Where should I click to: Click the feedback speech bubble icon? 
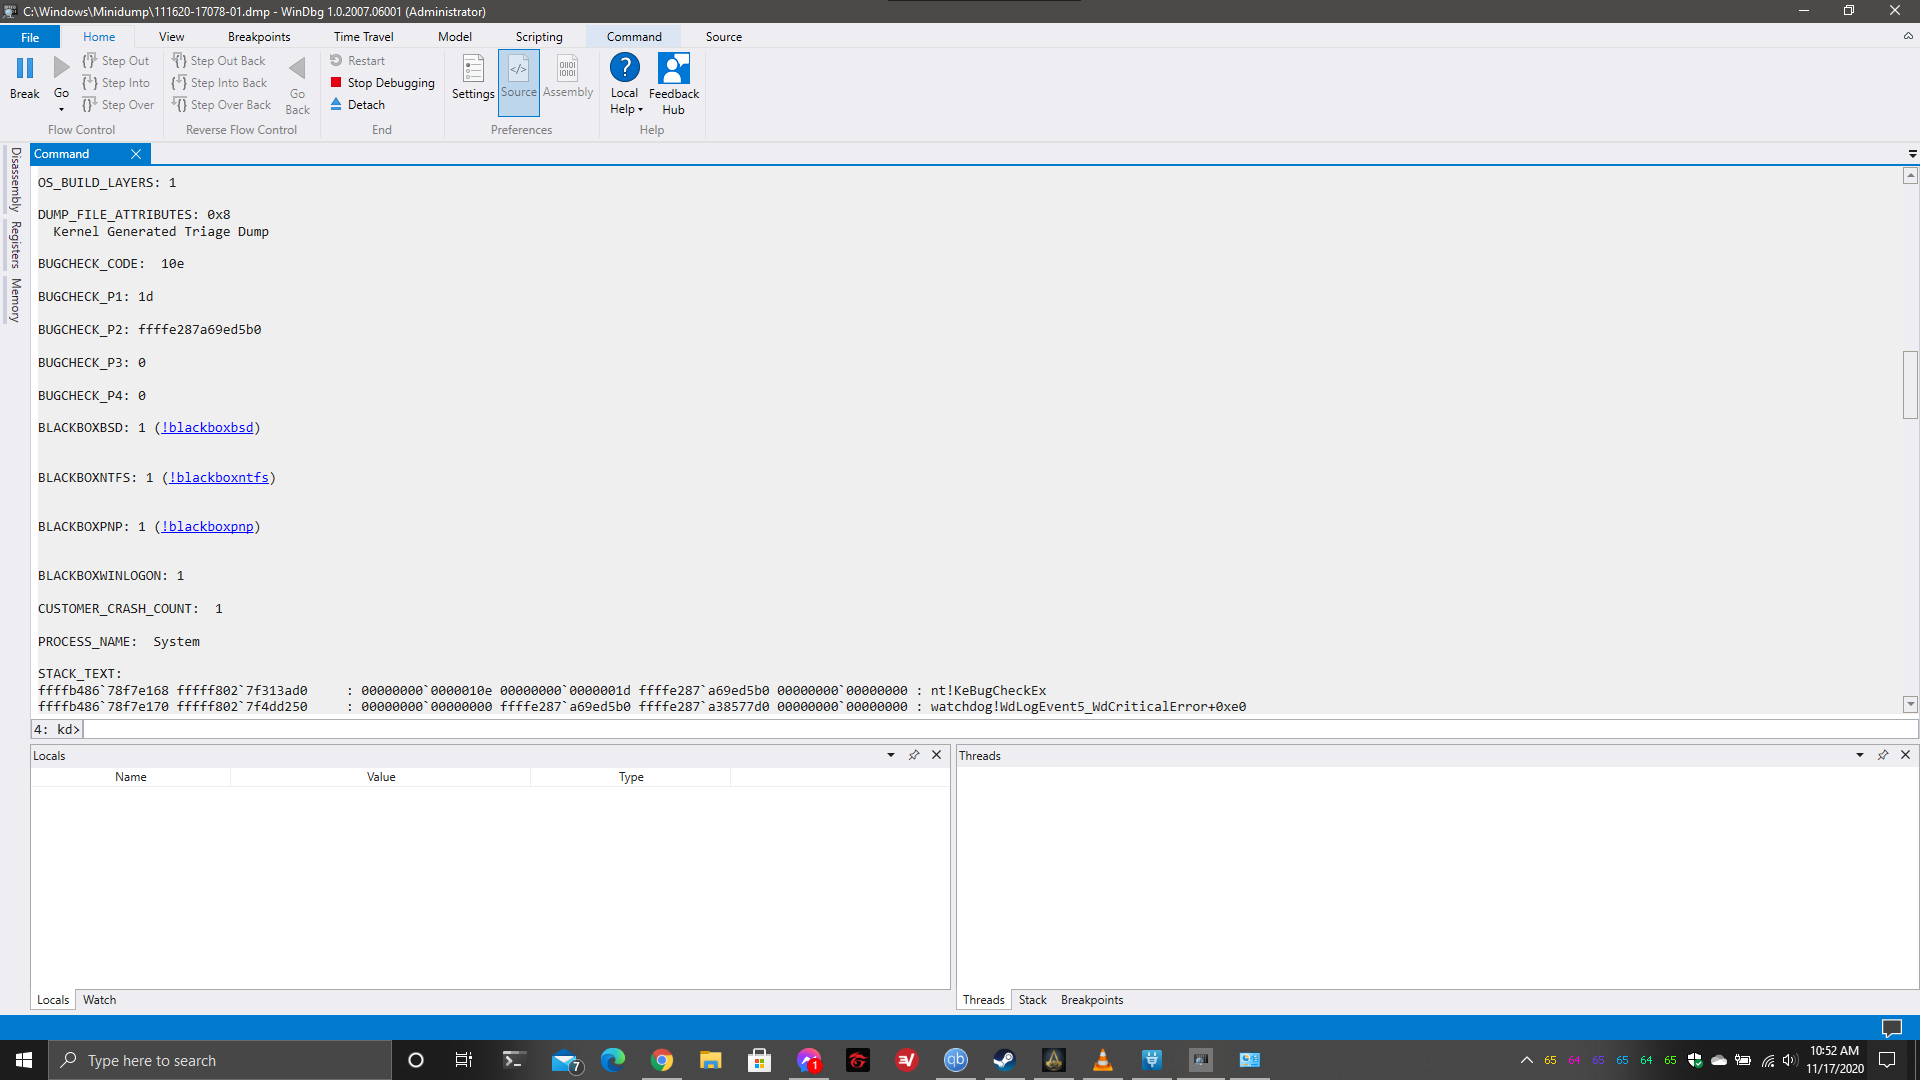(1892, 1028)
